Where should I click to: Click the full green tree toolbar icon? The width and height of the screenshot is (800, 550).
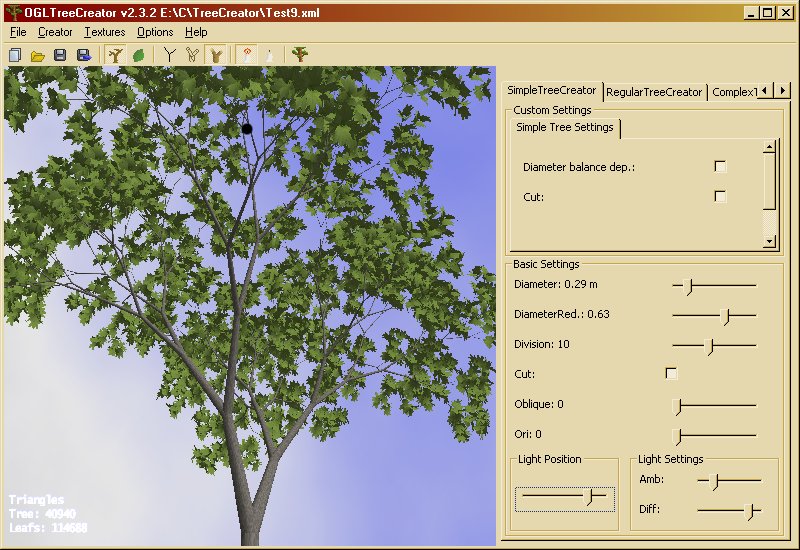[x=300, y=55]
